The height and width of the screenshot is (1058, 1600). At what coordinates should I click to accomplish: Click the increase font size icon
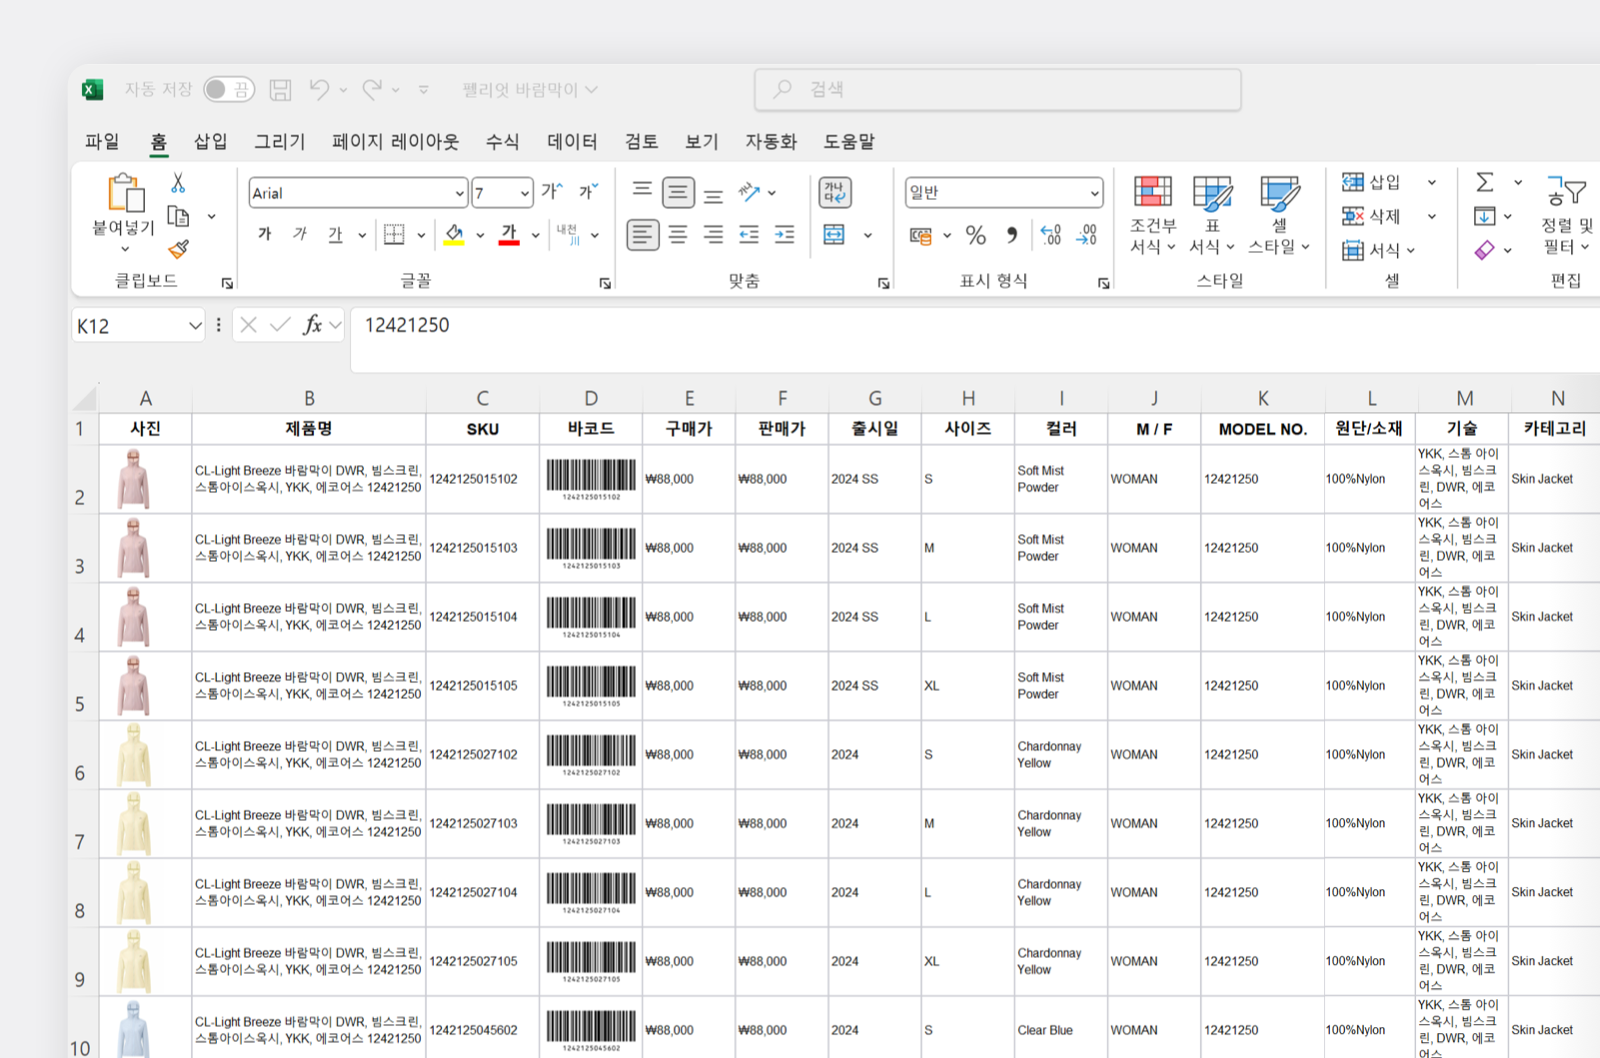[x=552, y=191]
